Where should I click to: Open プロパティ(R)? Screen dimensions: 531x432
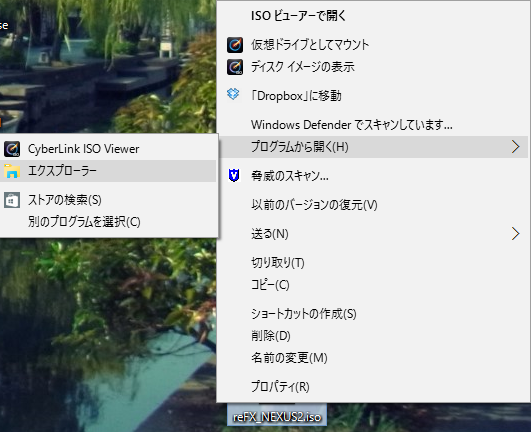[x=373, y=387]
